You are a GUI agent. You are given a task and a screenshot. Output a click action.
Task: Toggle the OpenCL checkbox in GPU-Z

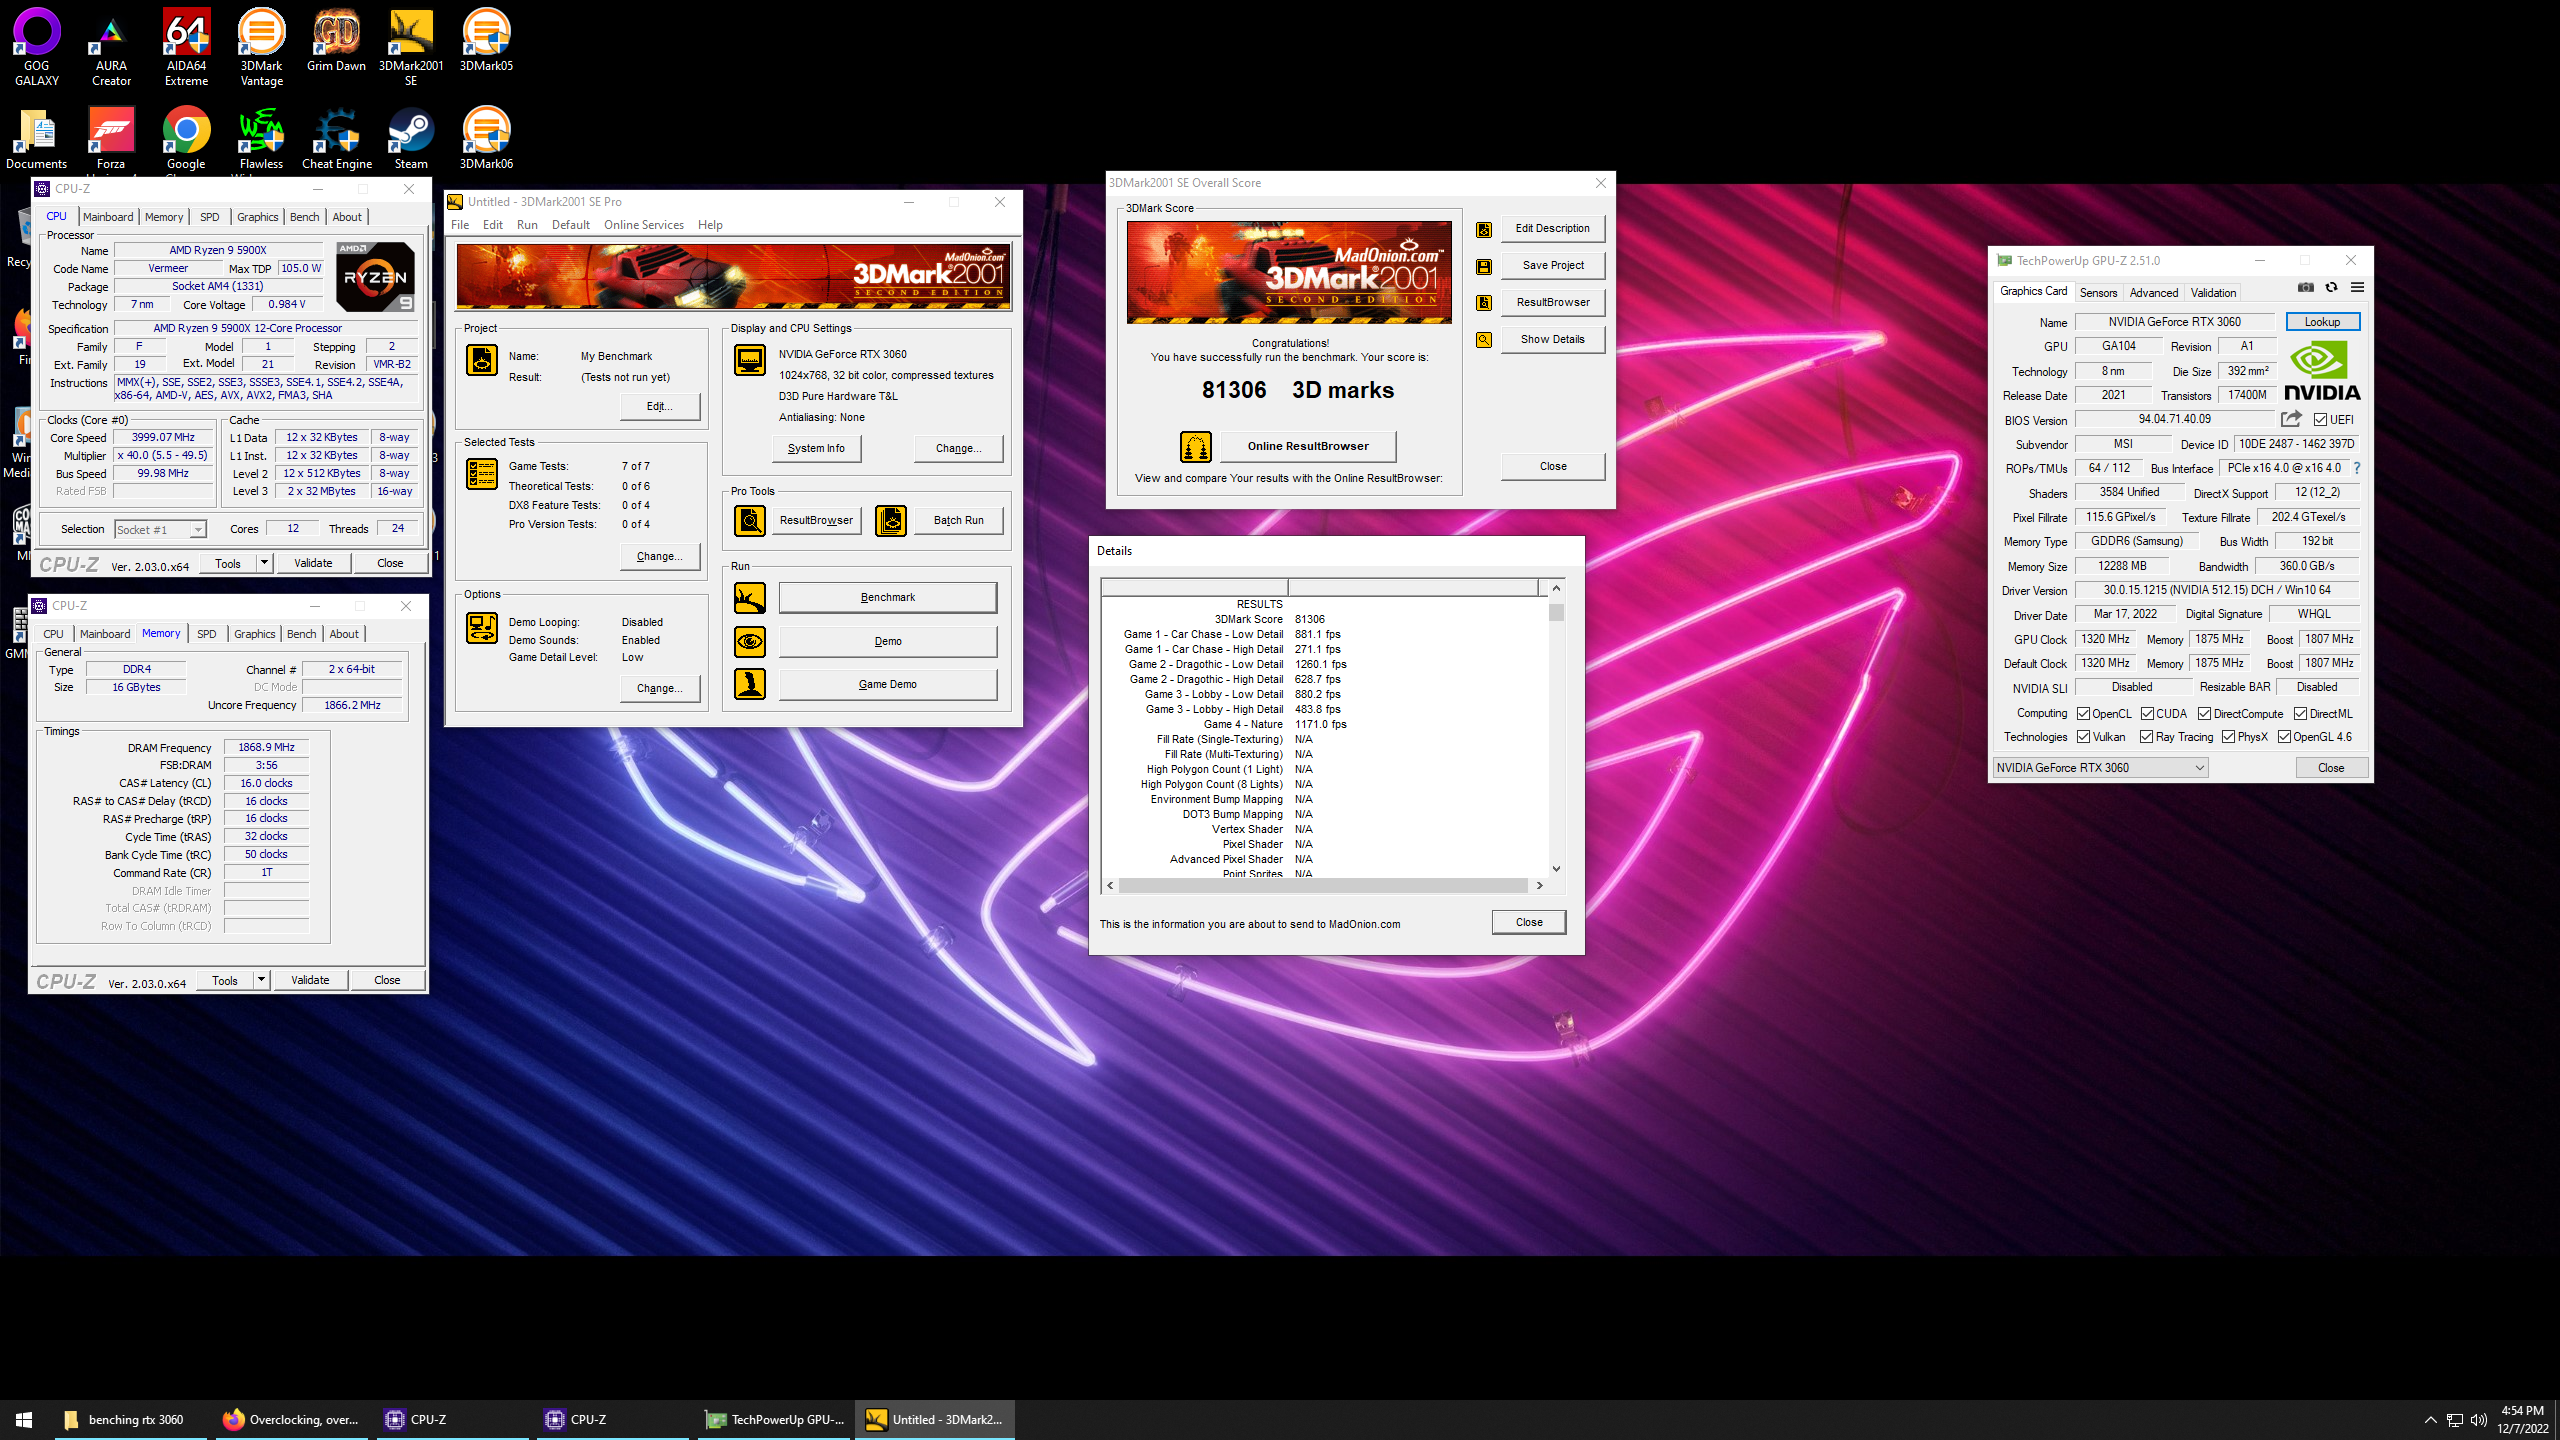coord(2084,714)
